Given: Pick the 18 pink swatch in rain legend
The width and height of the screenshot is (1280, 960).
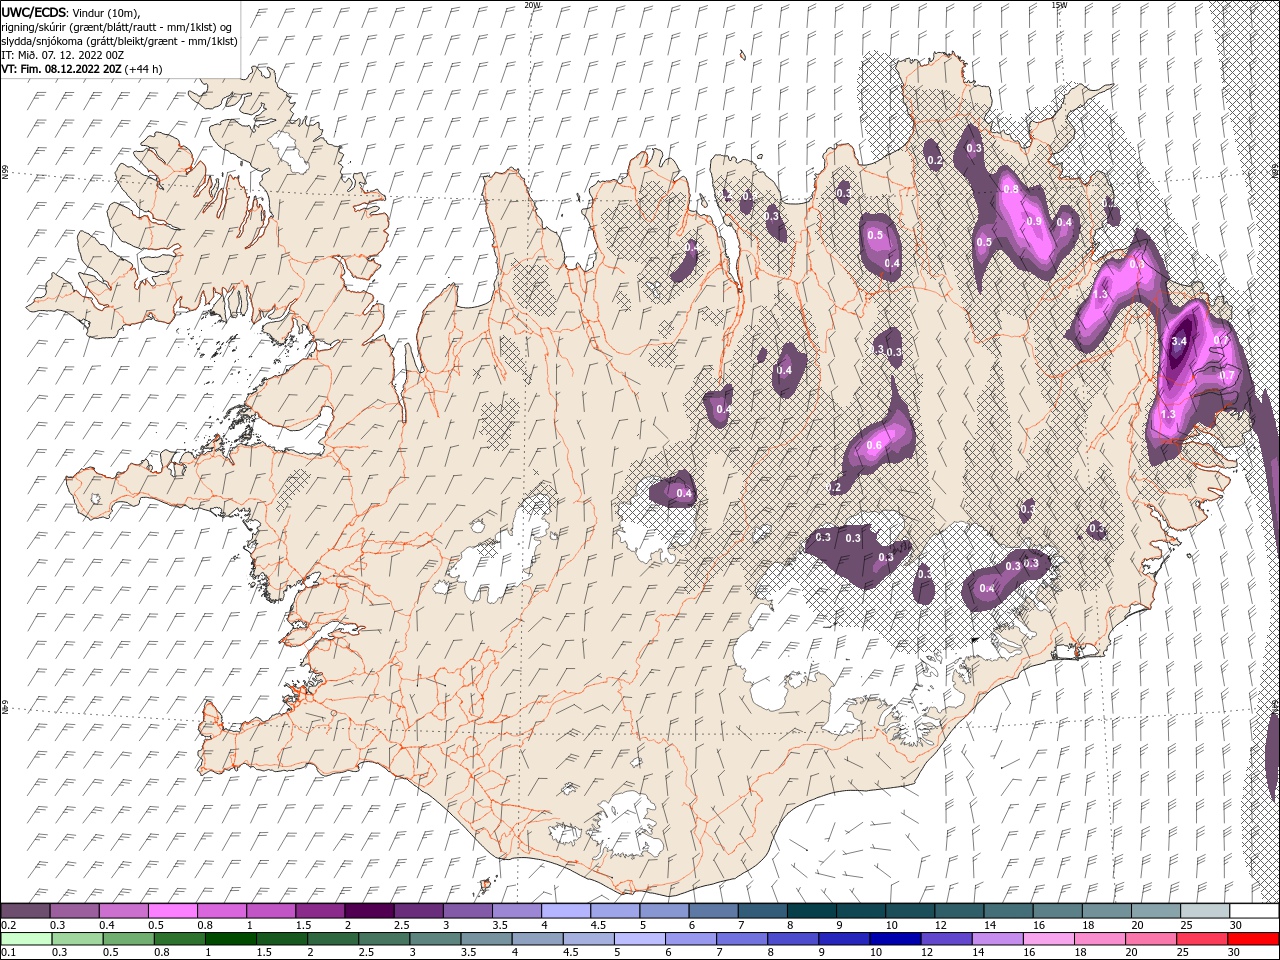Looking at the screenshot, I should (1100, 939).
